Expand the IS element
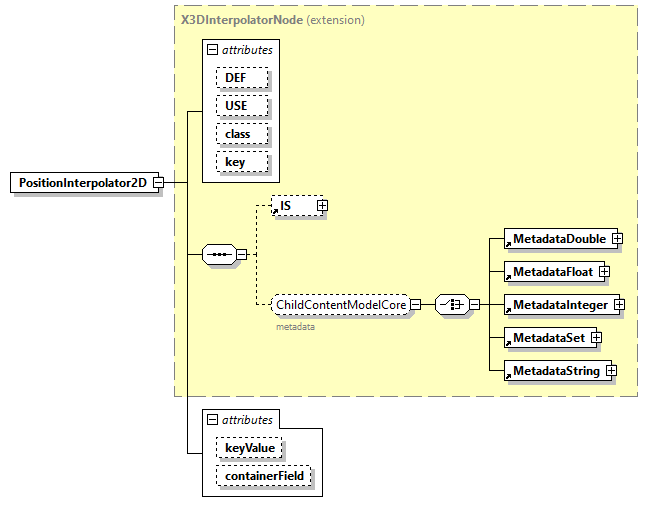651x516 pixels. (x=322, y=206)
